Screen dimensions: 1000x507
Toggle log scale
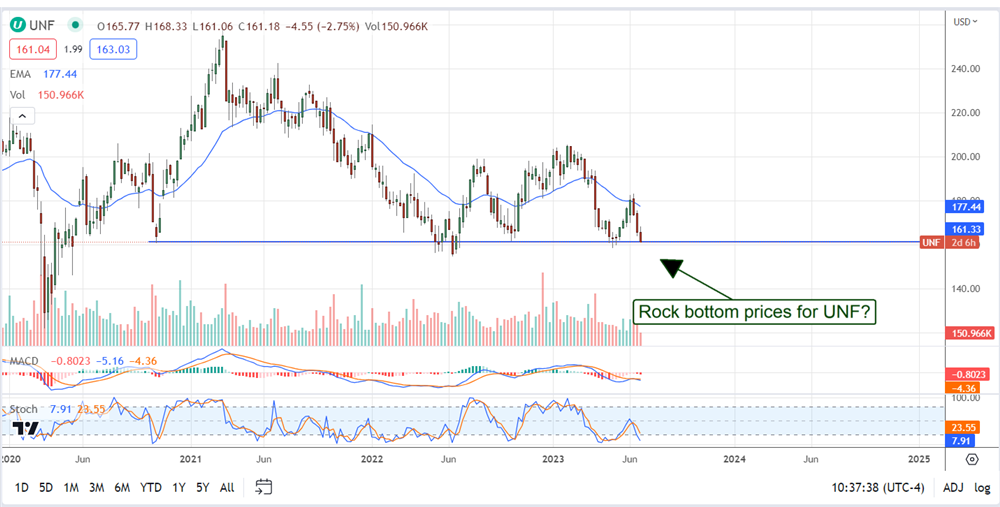(x=982, y=488)
